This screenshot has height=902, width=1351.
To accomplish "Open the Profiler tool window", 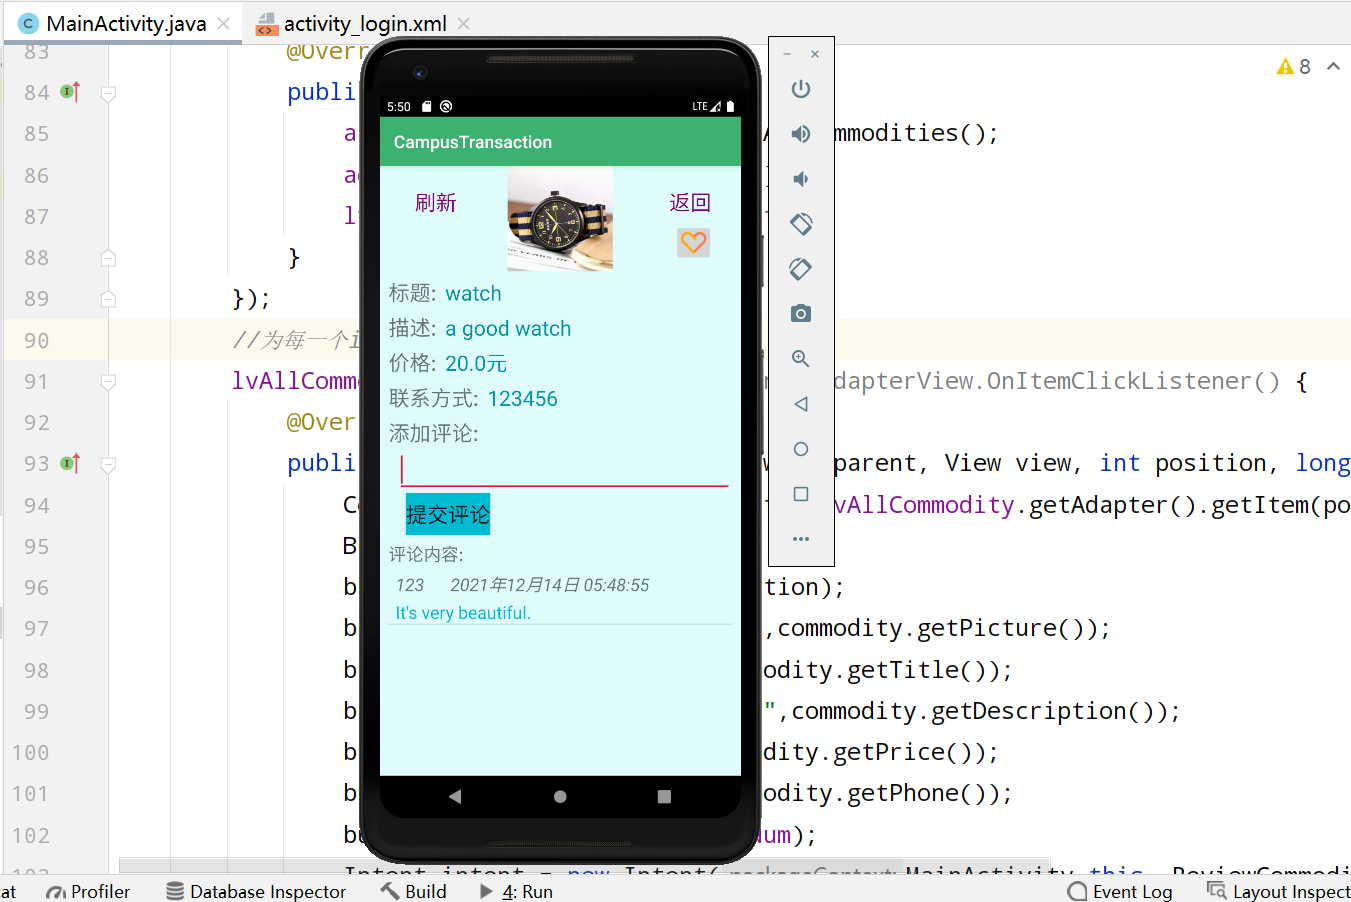I will (88, 891).
